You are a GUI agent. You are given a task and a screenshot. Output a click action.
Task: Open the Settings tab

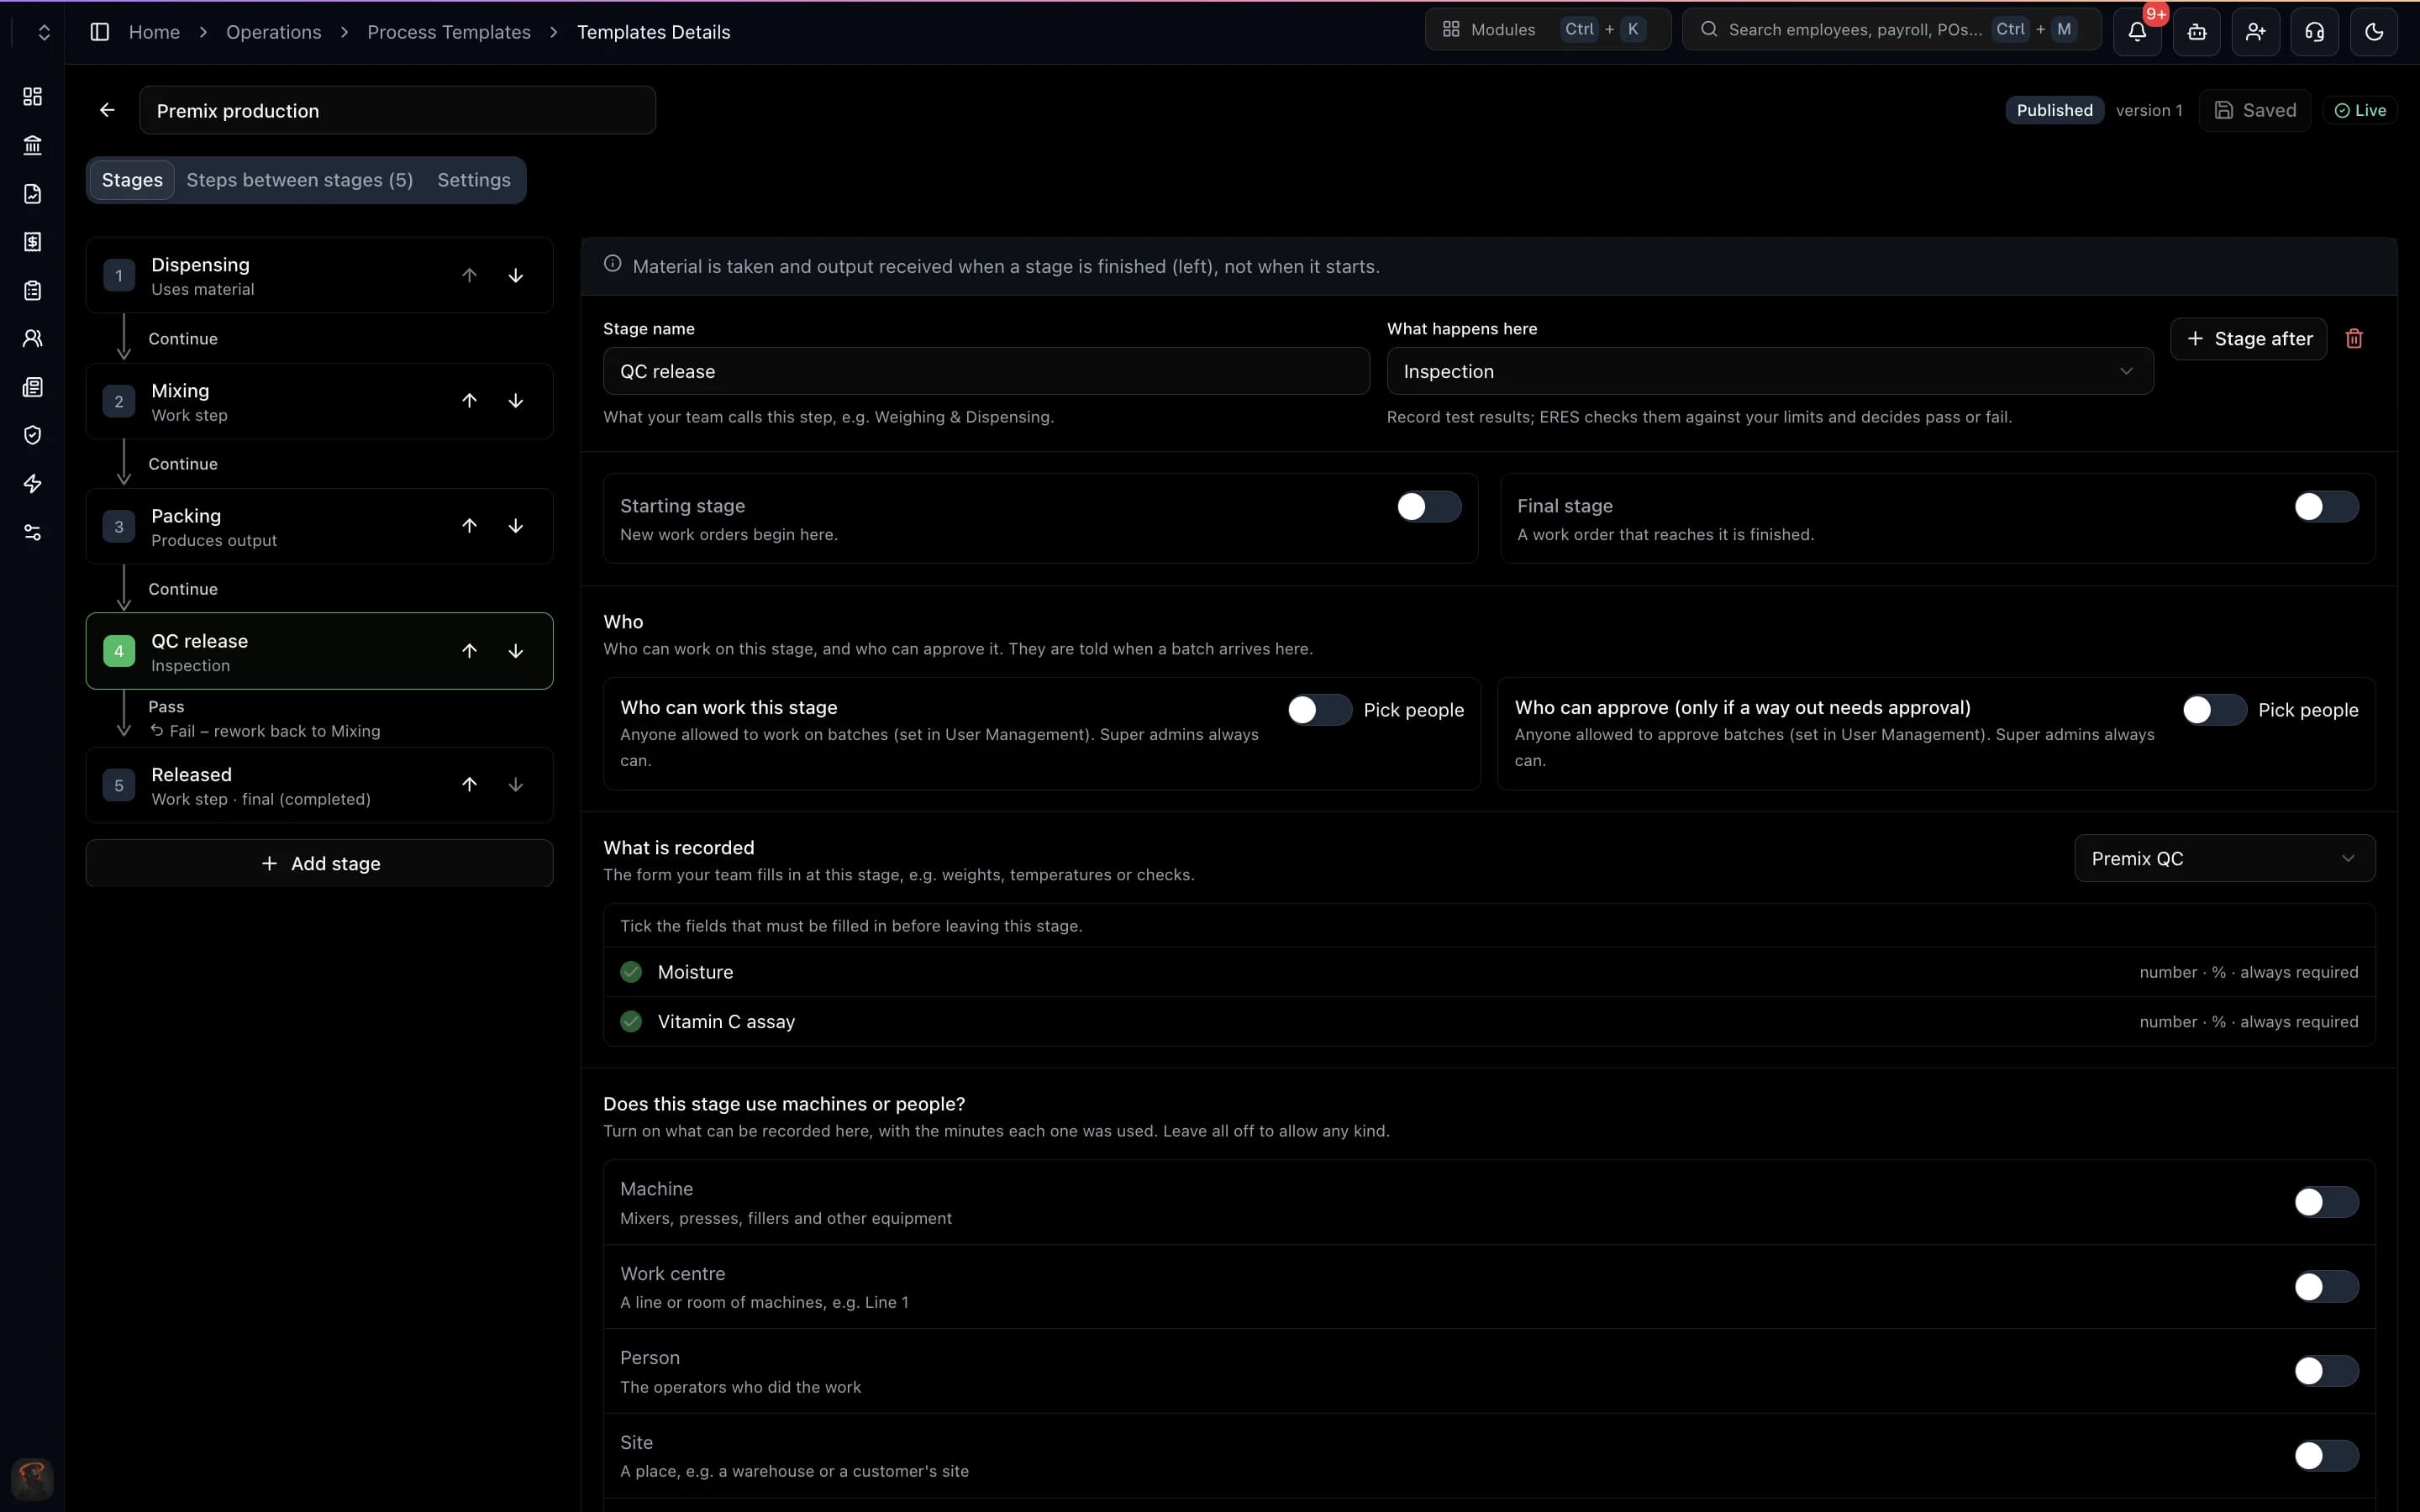click(x=474, y=180)
